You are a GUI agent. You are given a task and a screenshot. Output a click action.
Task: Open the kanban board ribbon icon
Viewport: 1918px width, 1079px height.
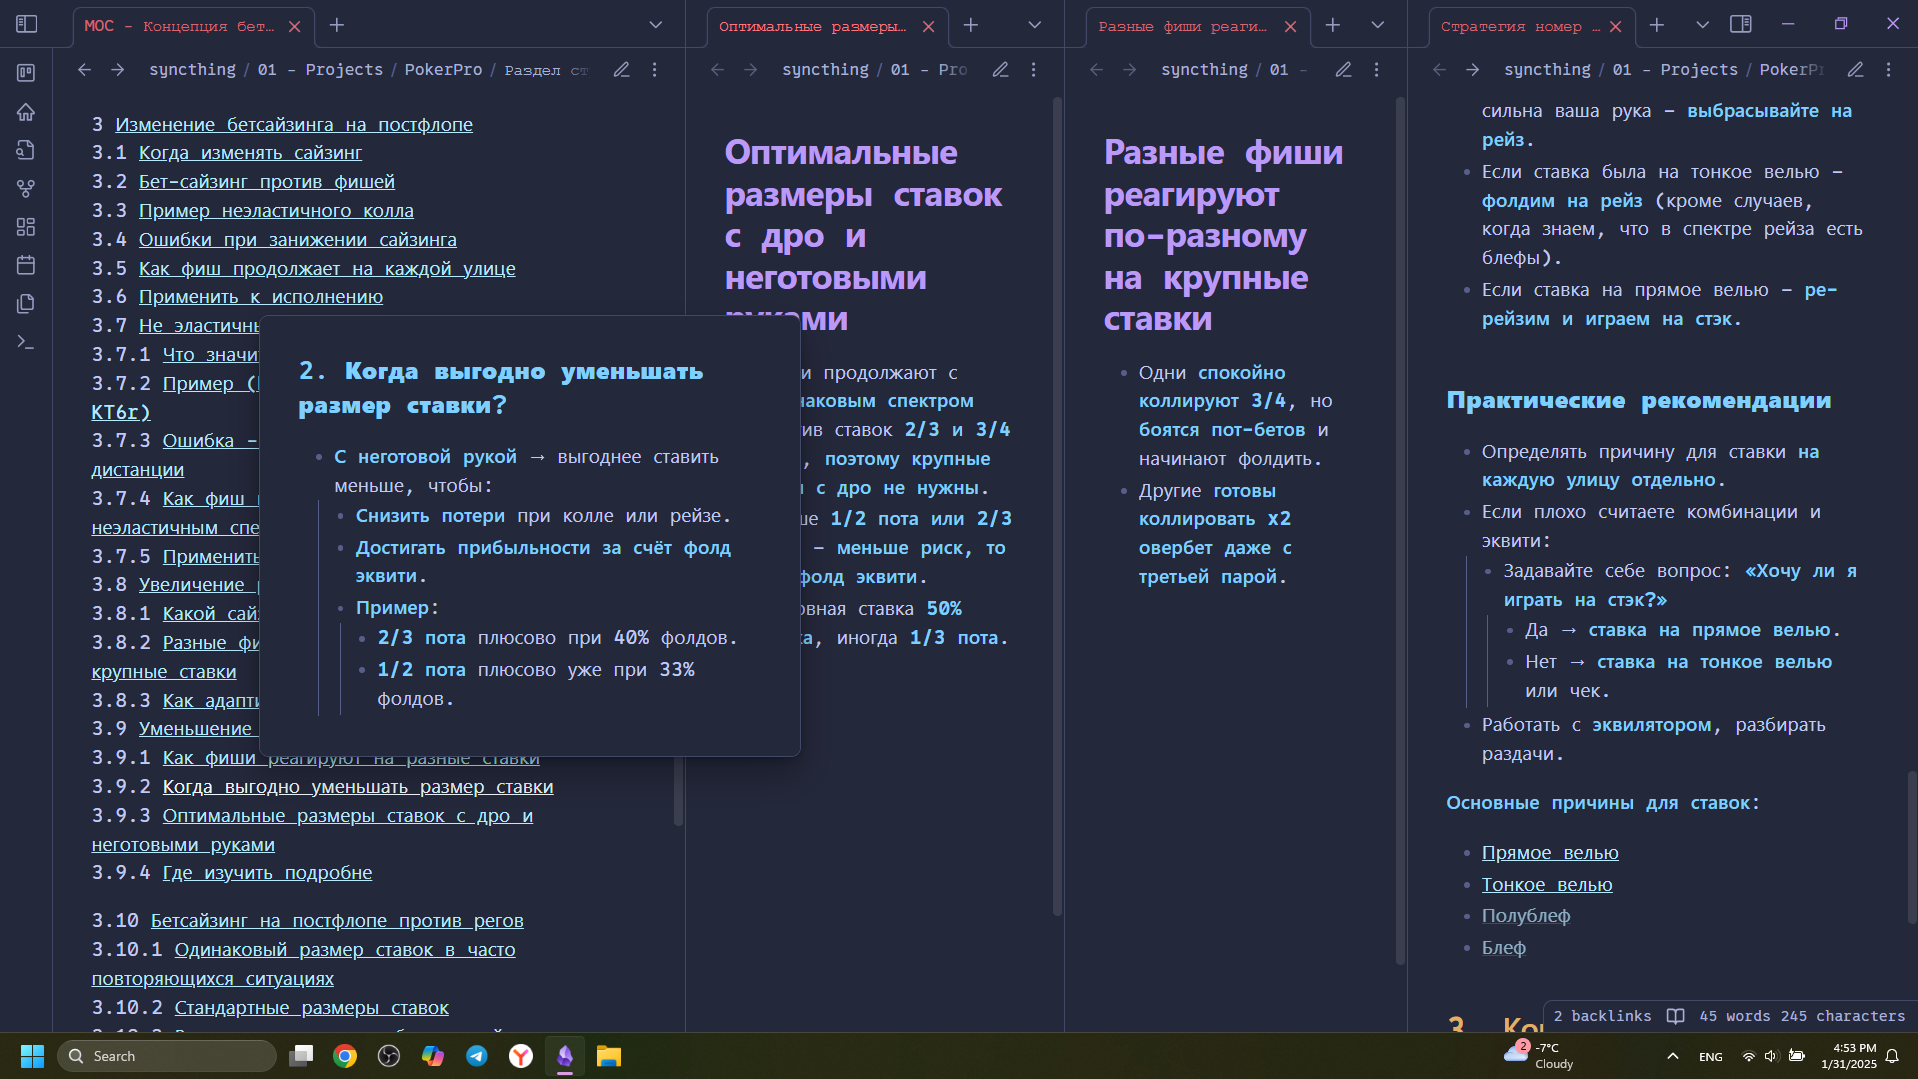pos(26,73)
